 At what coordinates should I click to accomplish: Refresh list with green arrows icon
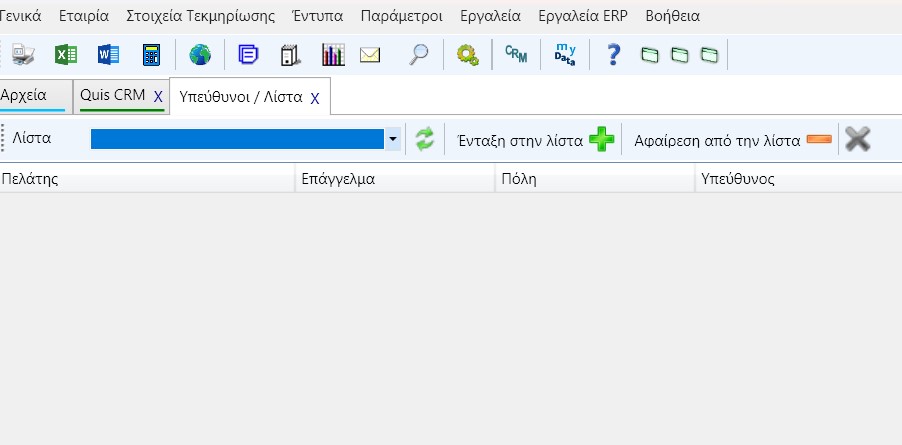click(425, 139)
